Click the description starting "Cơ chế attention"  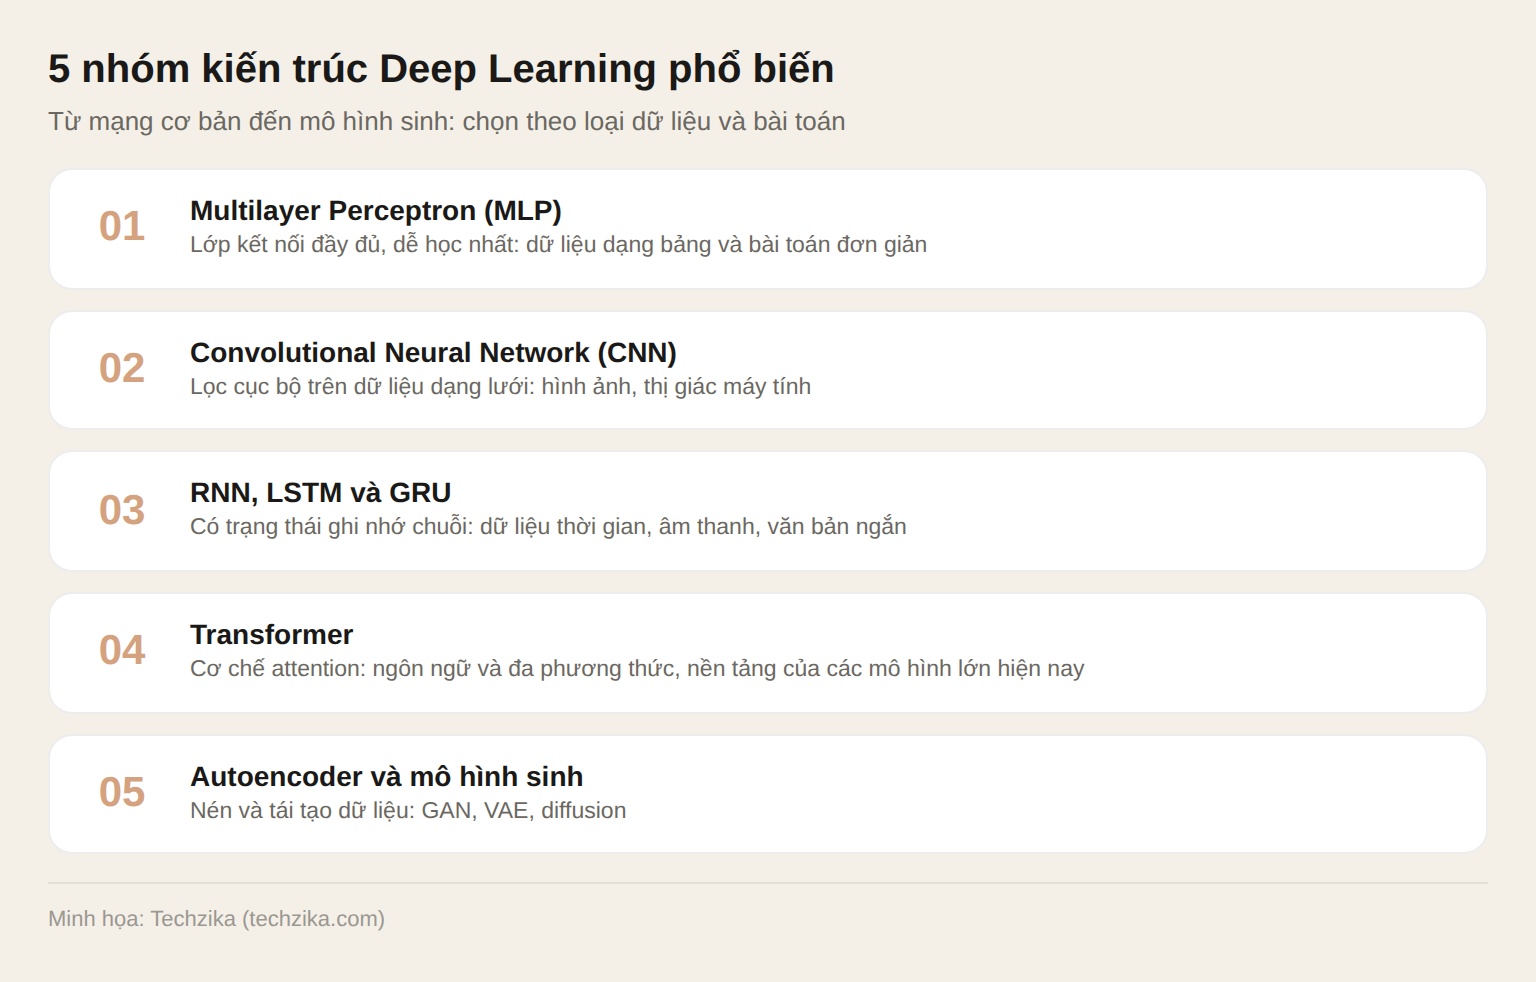coord(637,669)
